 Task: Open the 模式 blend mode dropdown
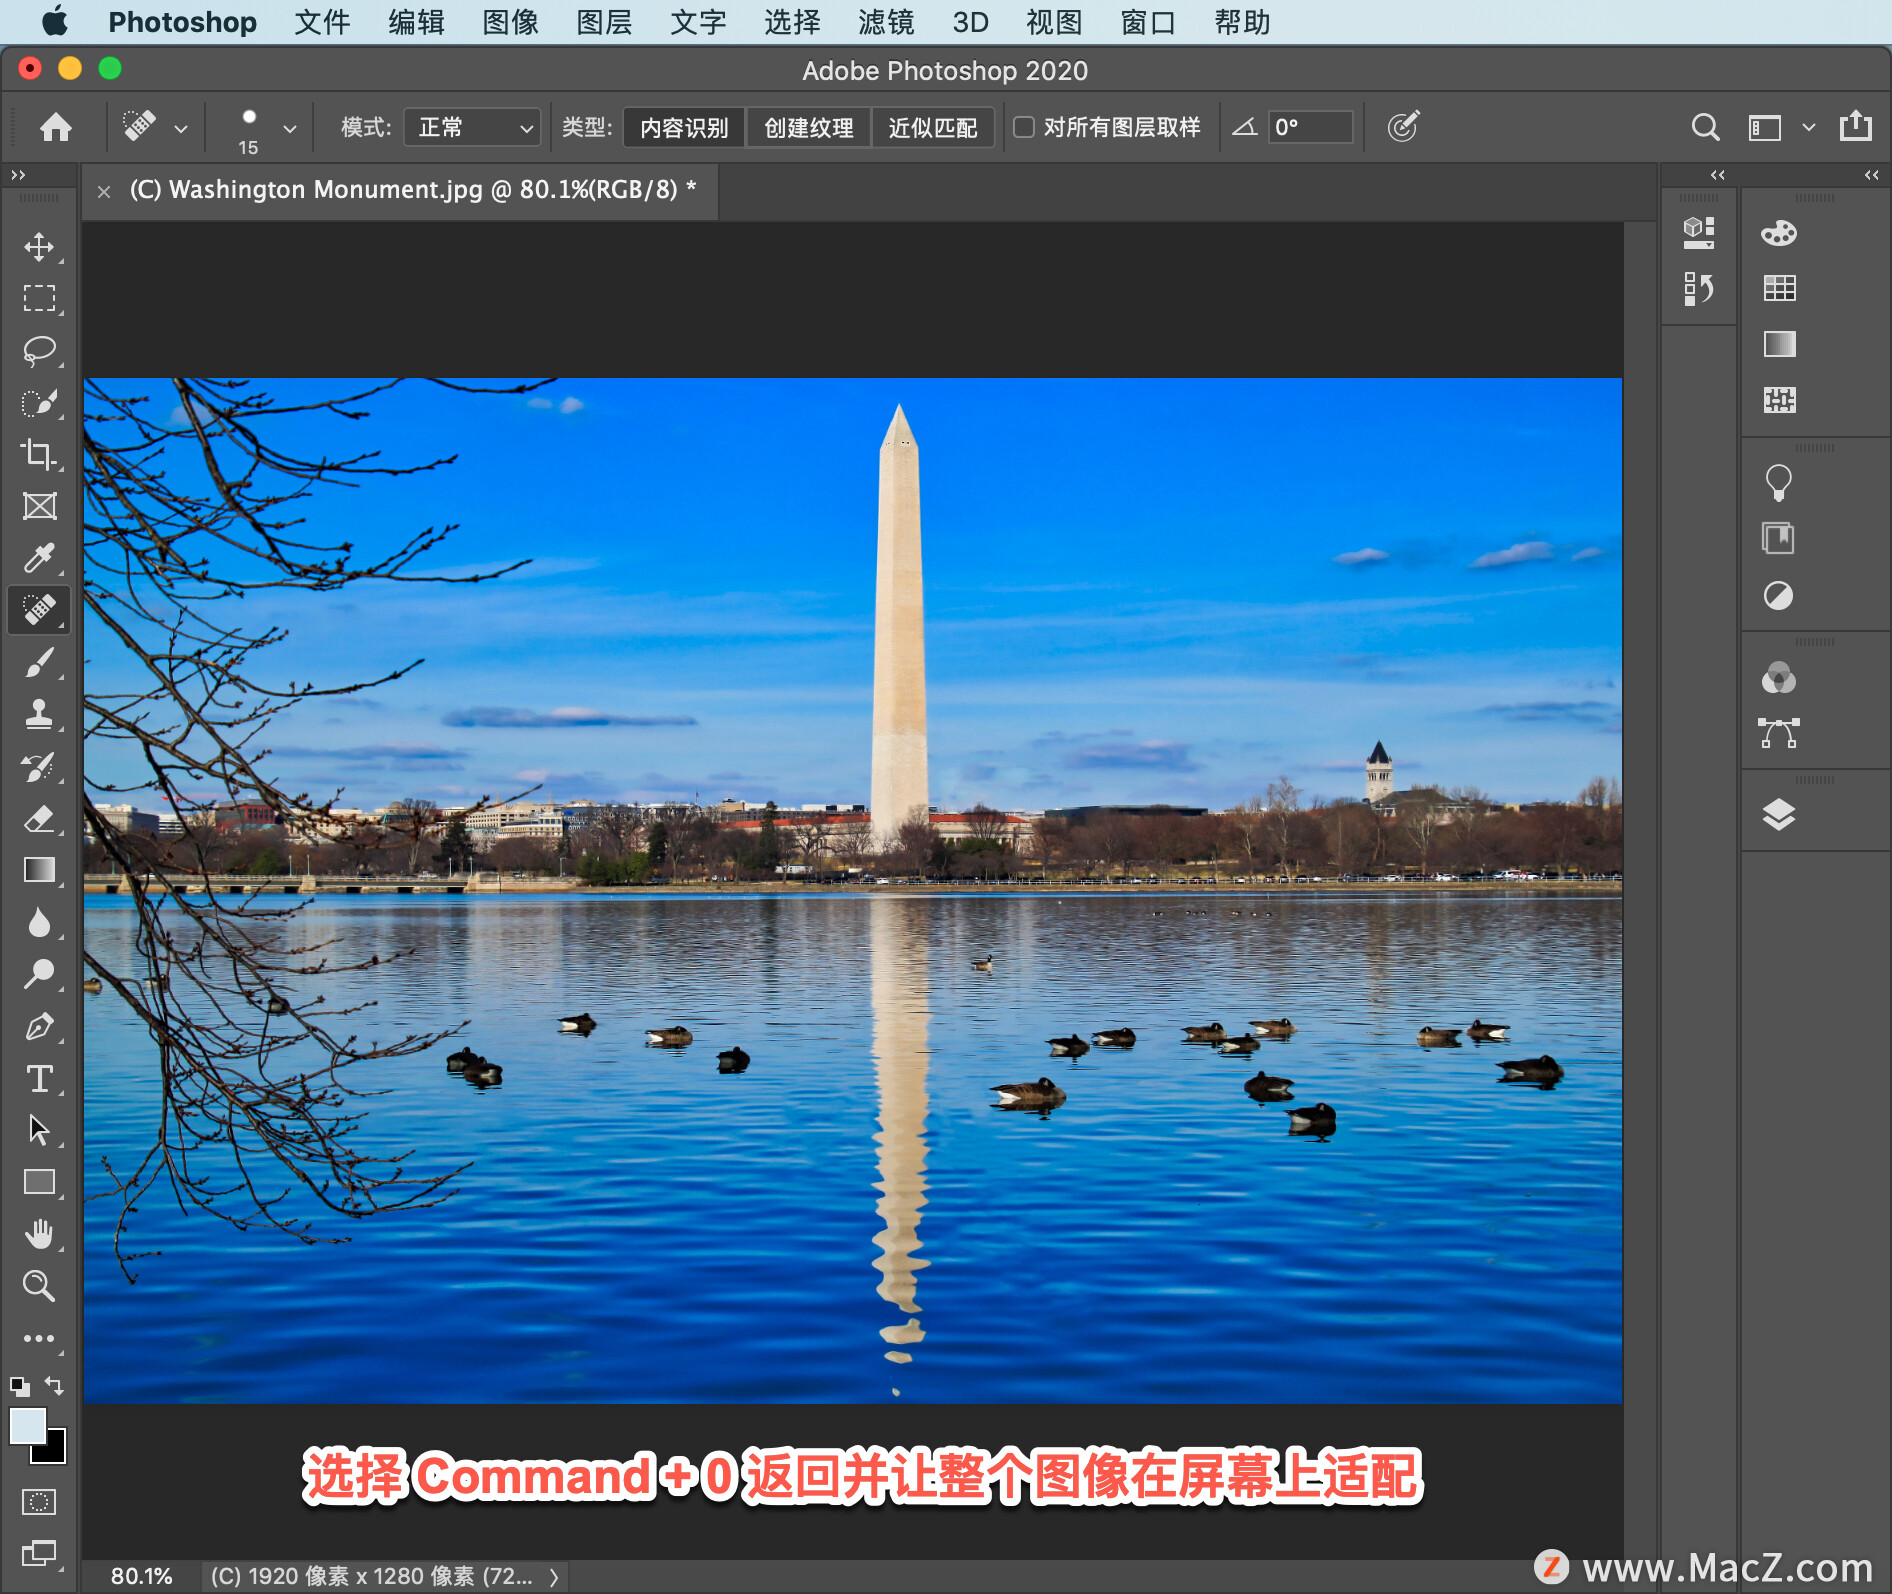(x=472, y=128)
